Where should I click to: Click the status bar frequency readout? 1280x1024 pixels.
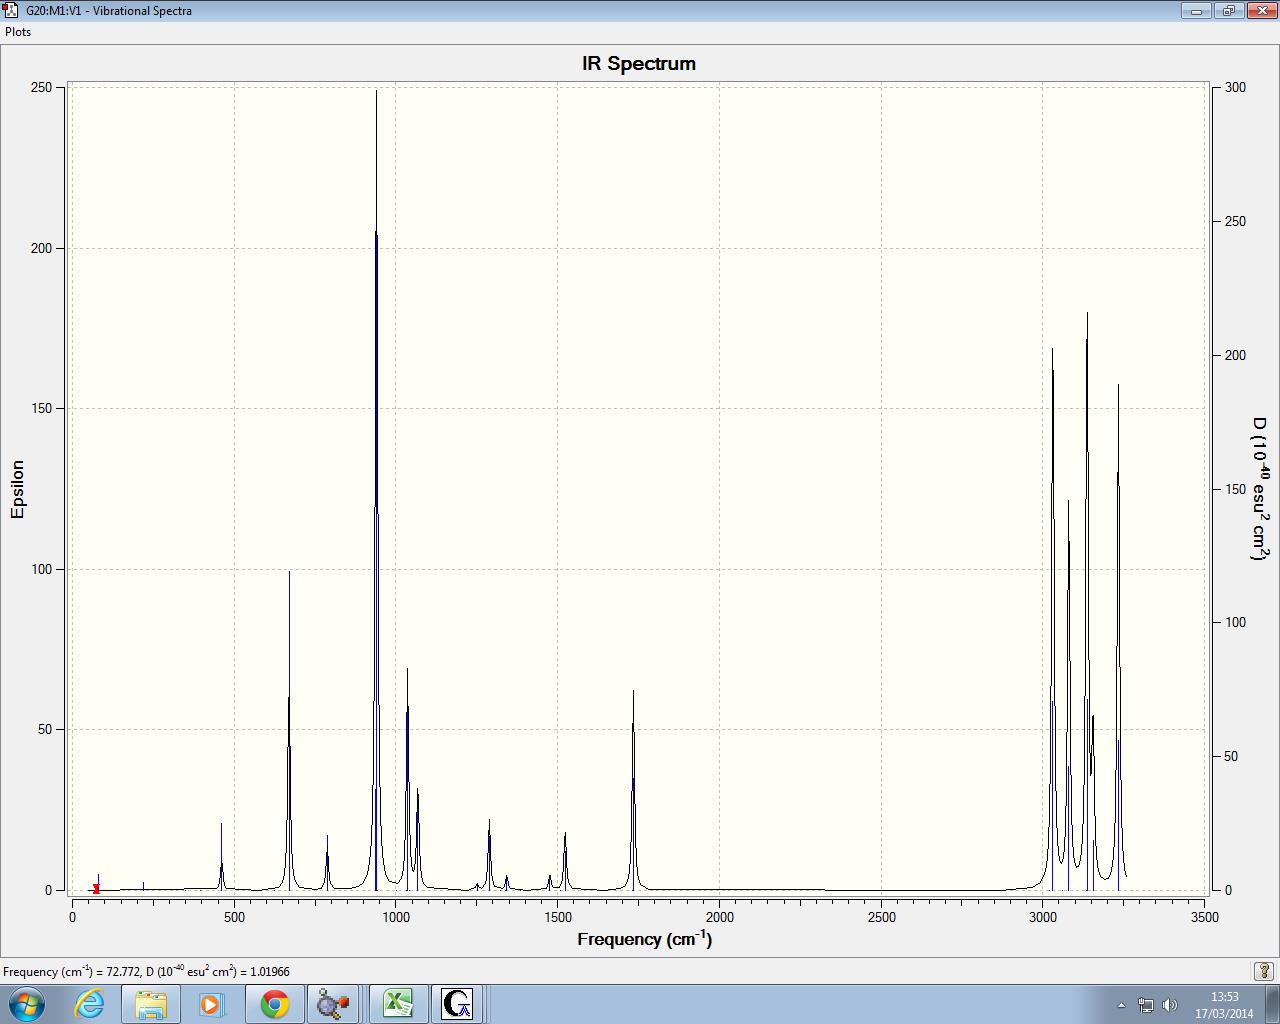pyautogui.click(x=146, y=971)
